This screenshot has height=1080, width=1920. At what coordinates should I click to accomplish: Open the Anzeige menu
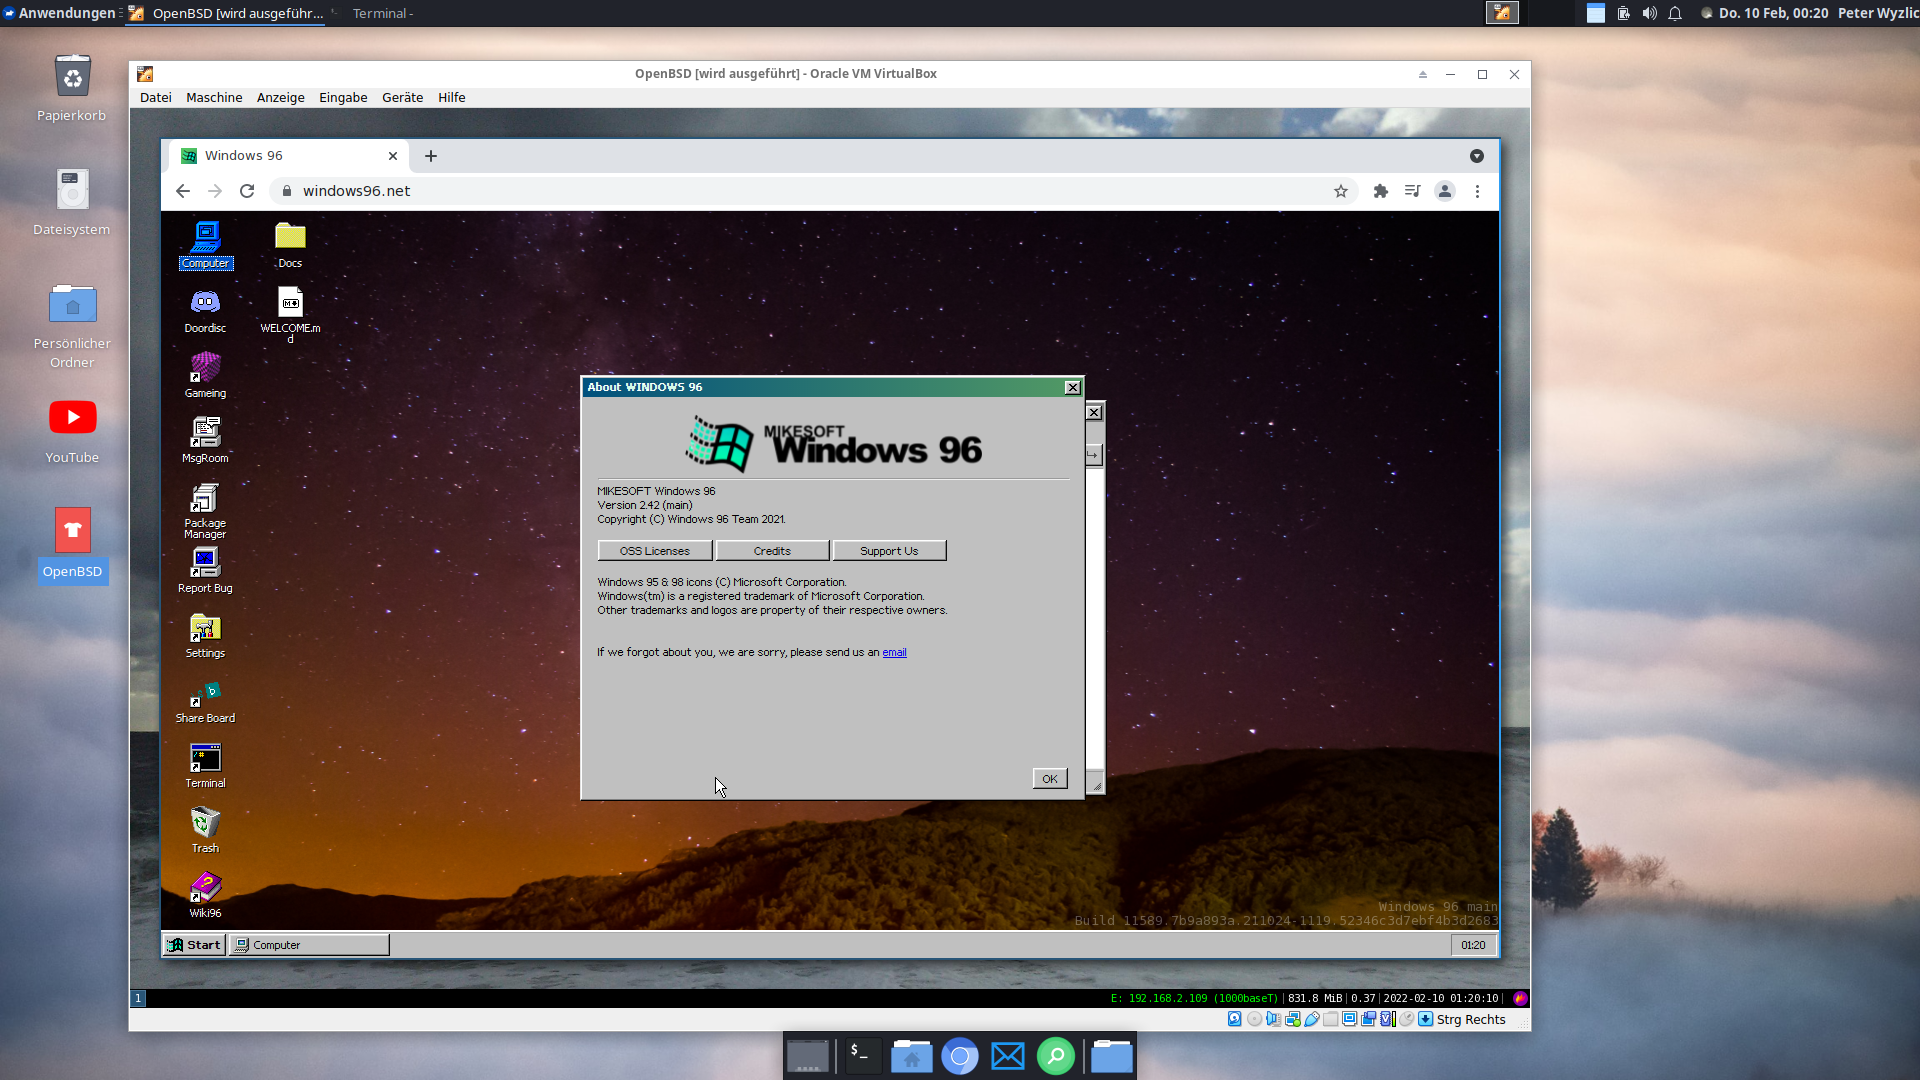point(280,97)
